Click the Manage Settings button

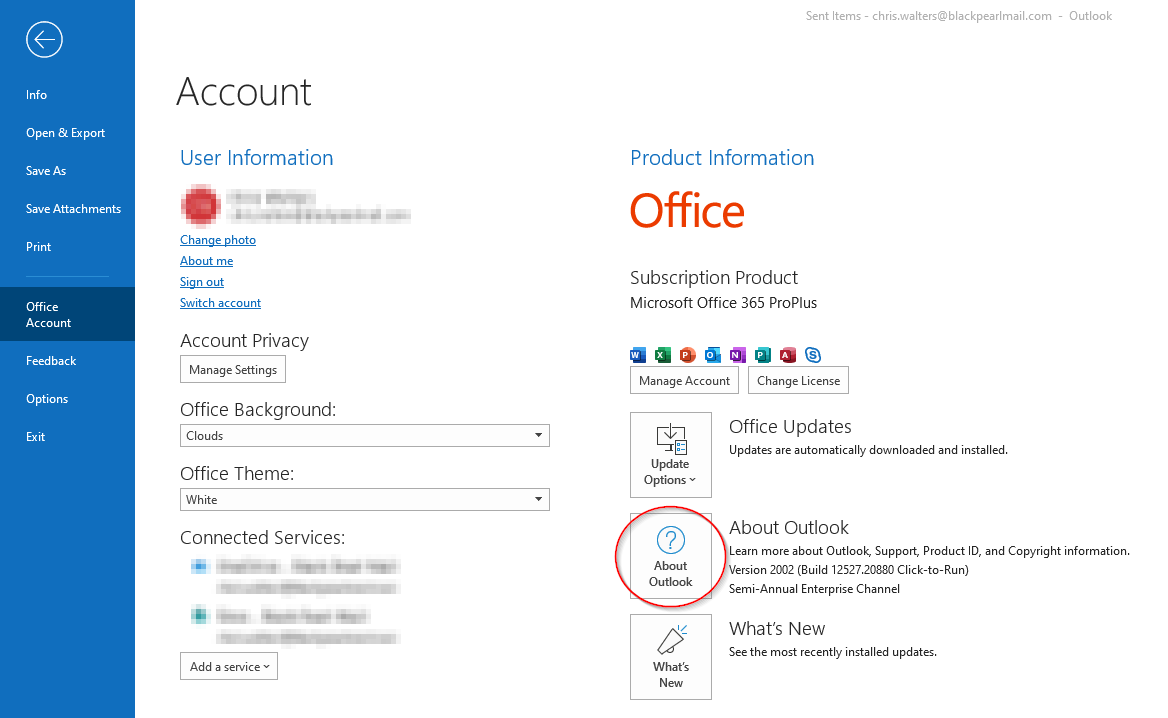(x=233, y=370)
